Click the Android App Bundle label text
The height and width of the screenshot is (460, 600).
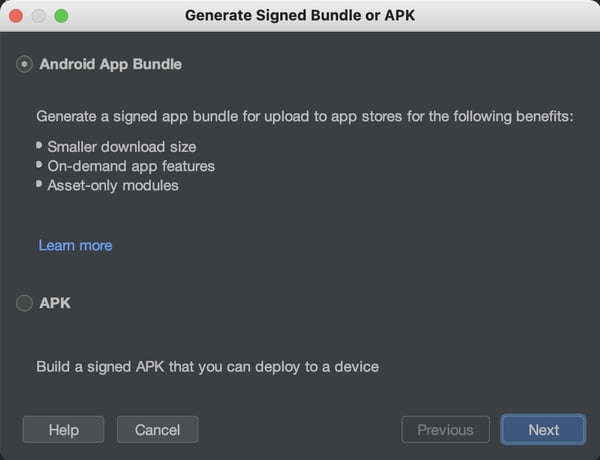click(x=111, y=64)
